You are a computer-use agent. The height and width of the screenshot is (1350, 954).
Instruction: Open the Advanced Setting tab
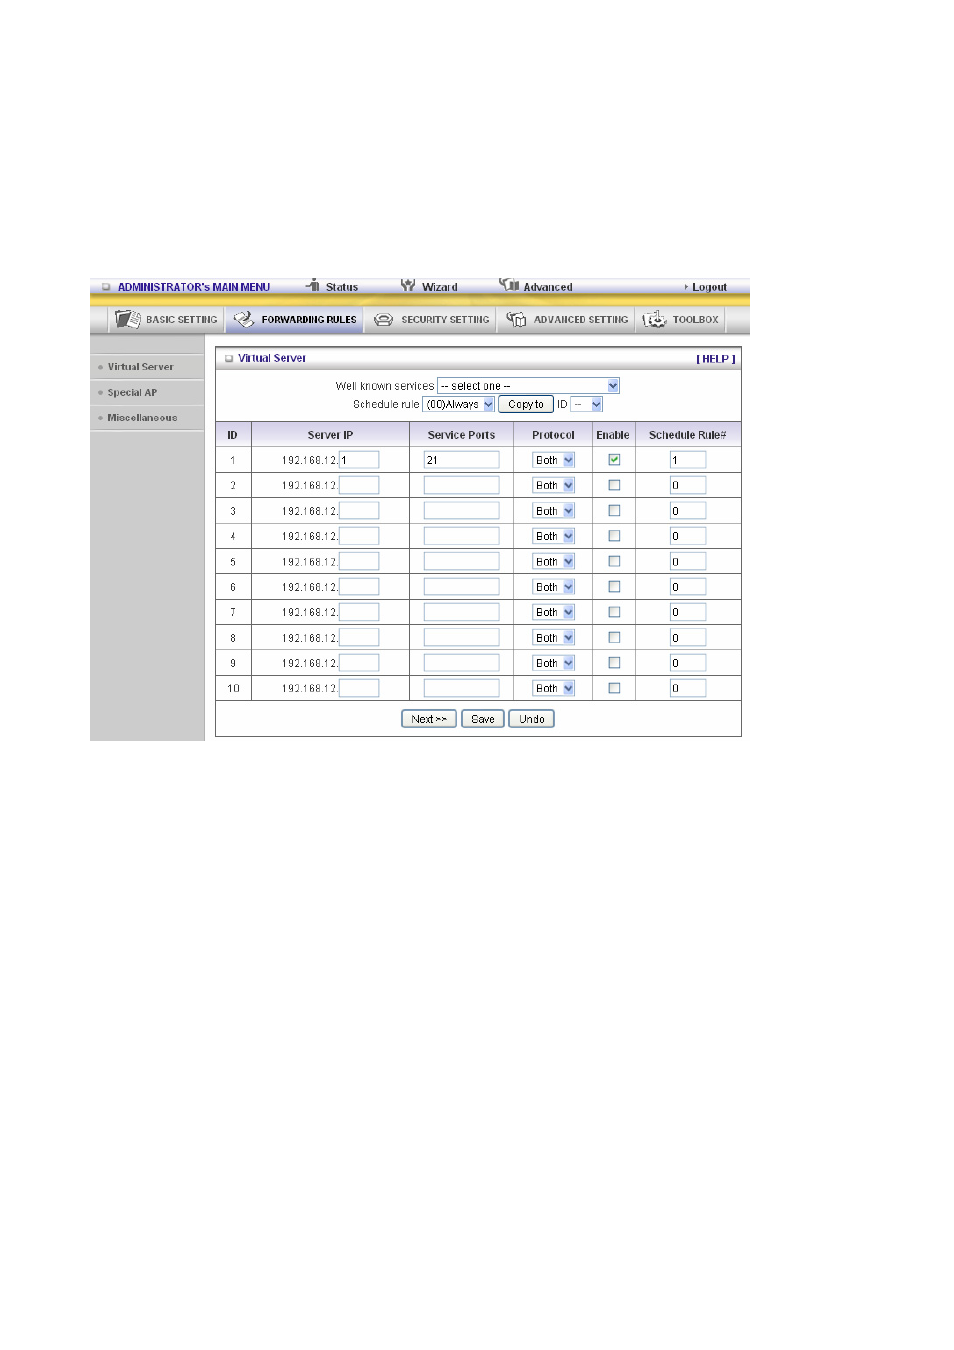pyautogui.click(x=567, y=320)
